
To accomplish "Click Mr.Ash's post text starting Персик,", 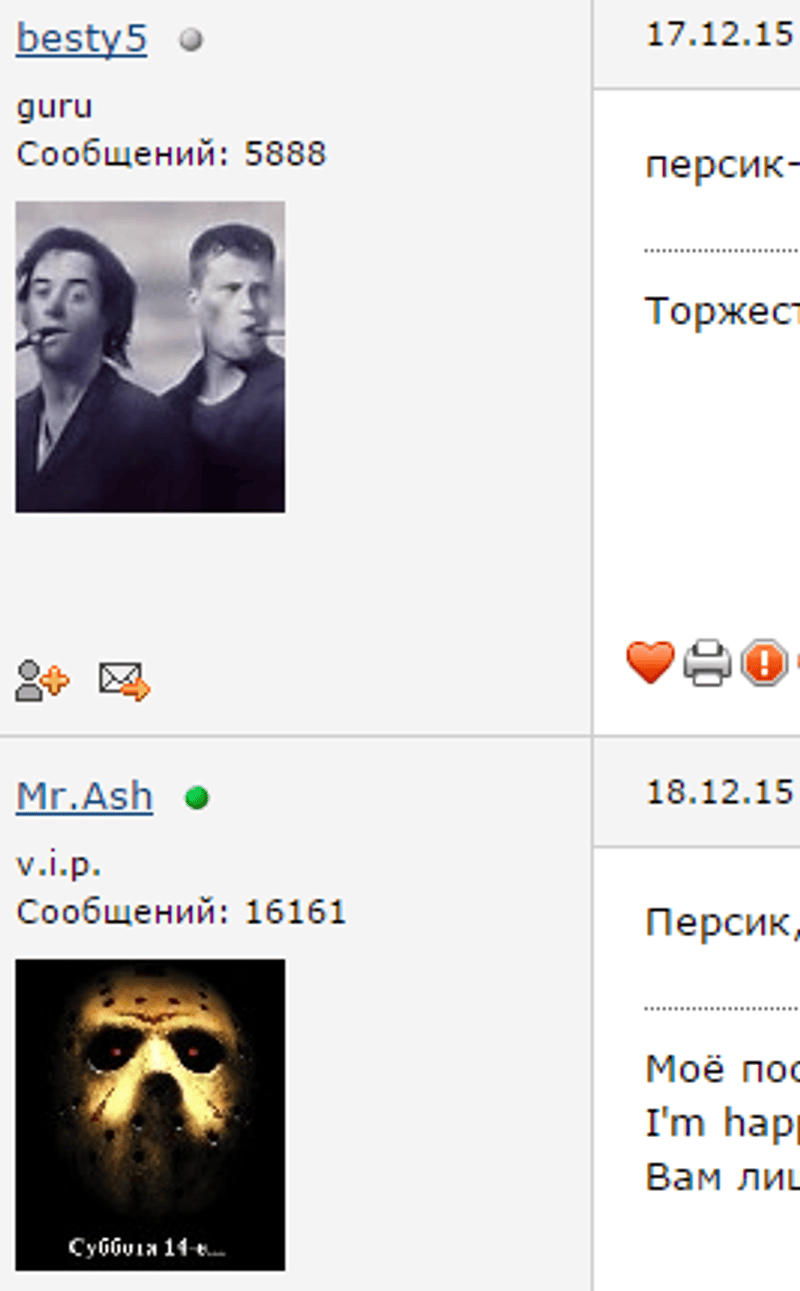I will click(x=722, y=921).
